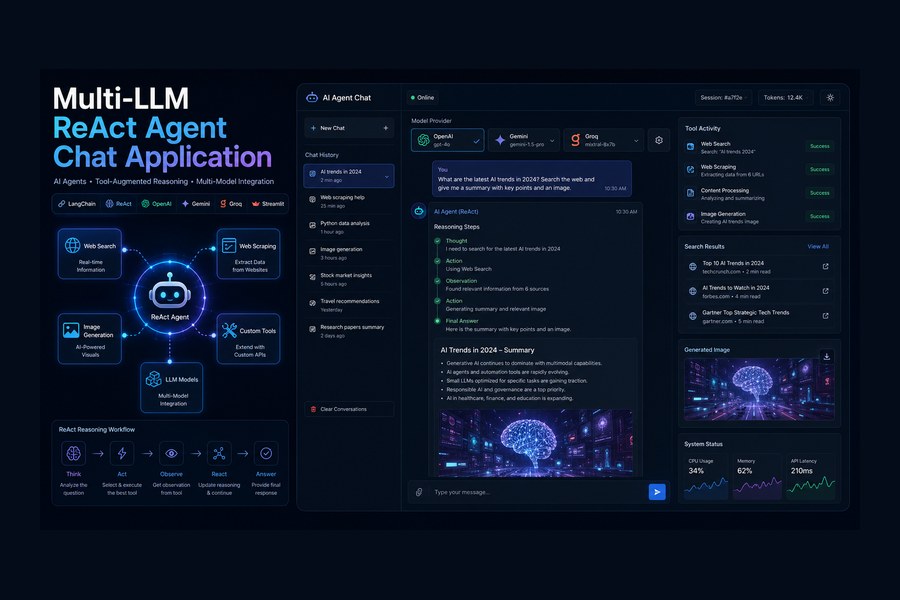The height and width of the screenshot is (600, 900).
Task: Click the AI Agent (ReAct) avatar icon
Action: point(419,211)
